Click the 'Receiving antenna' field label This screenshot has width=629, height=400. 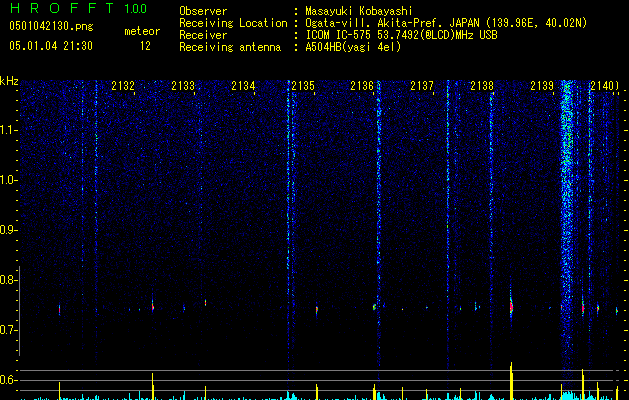(230, 47)
